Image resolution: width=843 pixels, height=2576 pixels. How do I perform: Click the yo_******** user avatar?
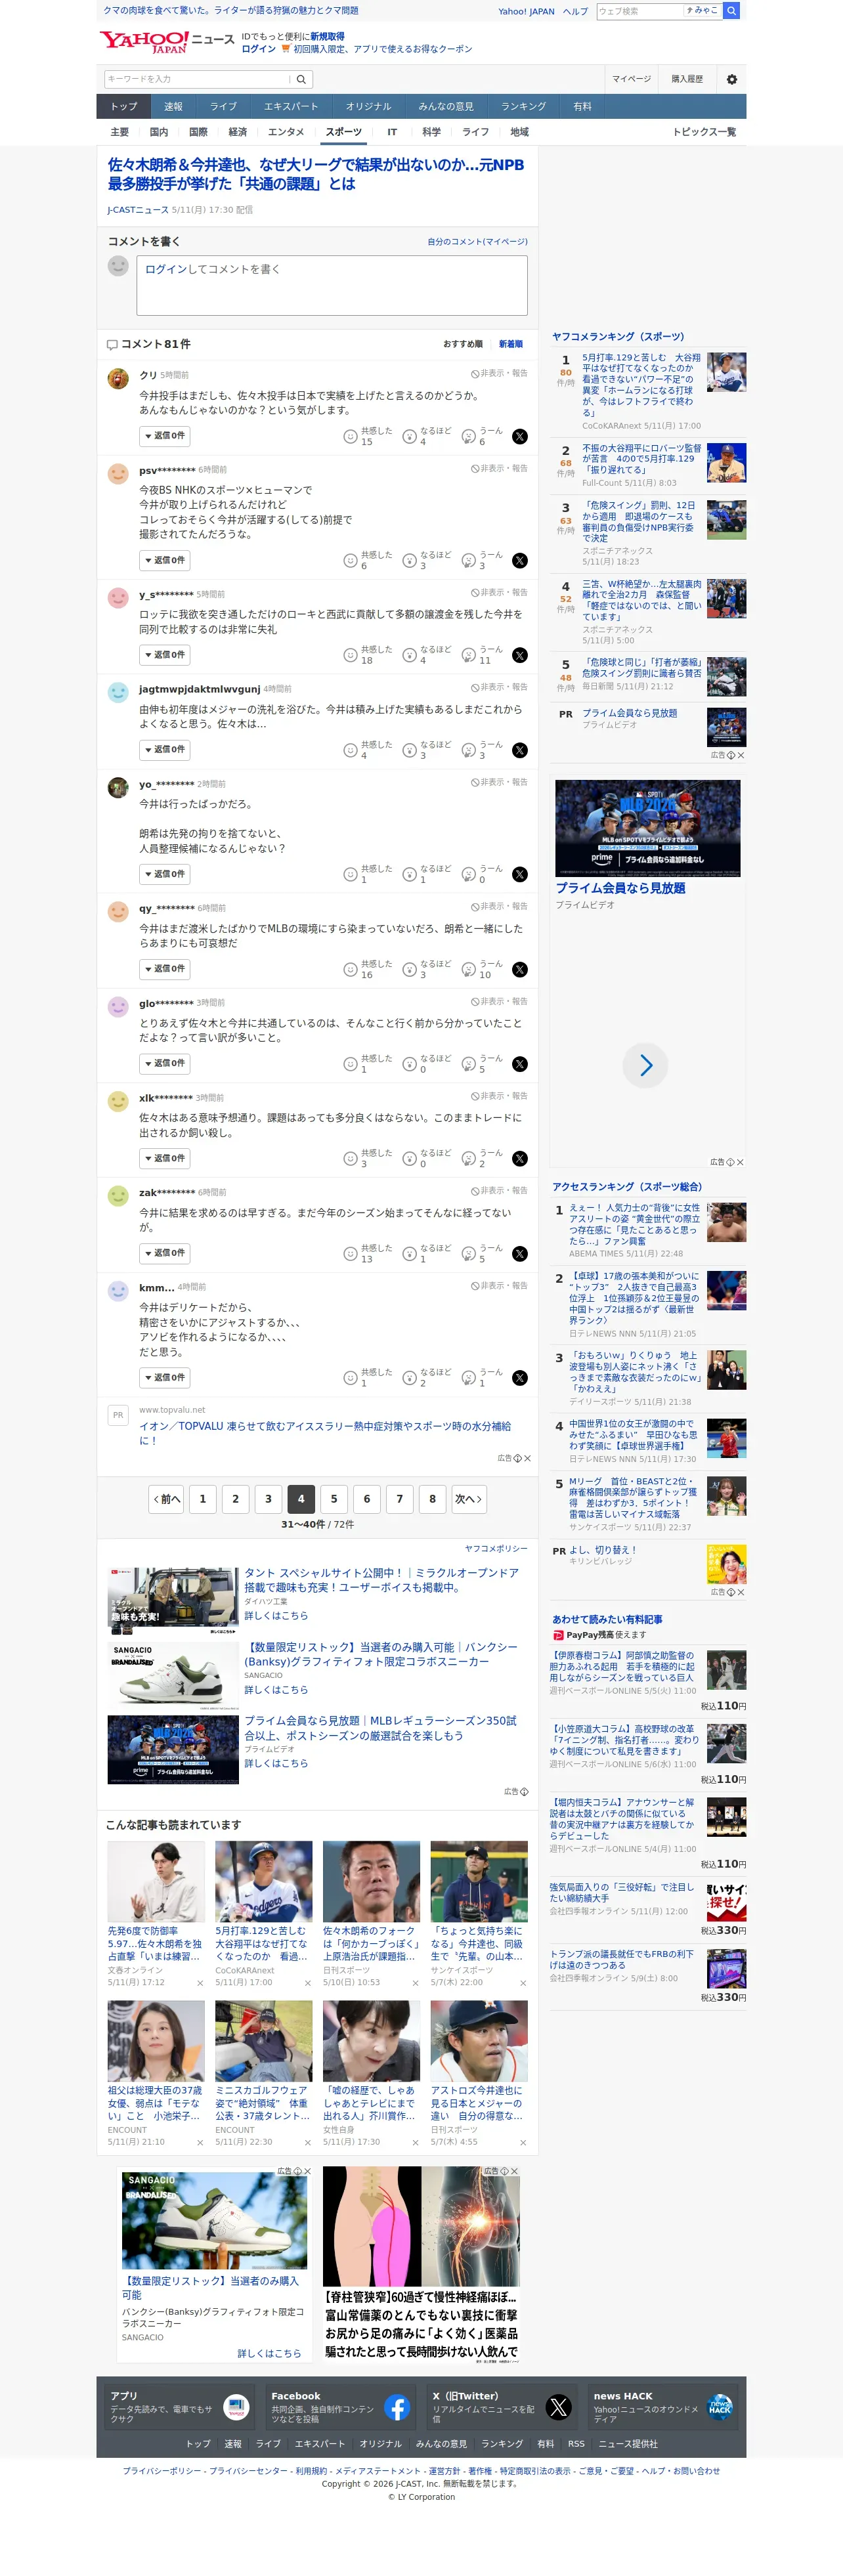pyautogui.click(x=118, y=787)
